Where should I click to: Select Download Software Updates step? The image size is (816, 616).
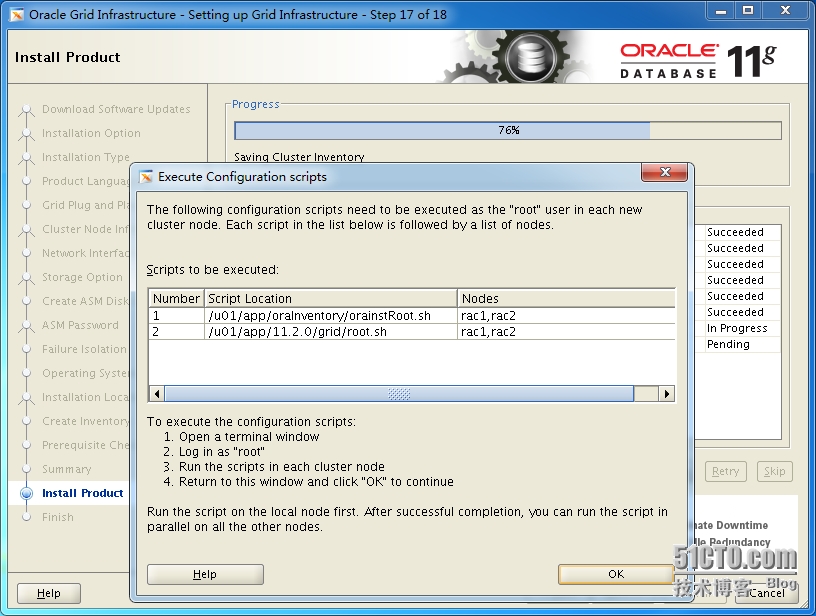(x=116, y=109)
